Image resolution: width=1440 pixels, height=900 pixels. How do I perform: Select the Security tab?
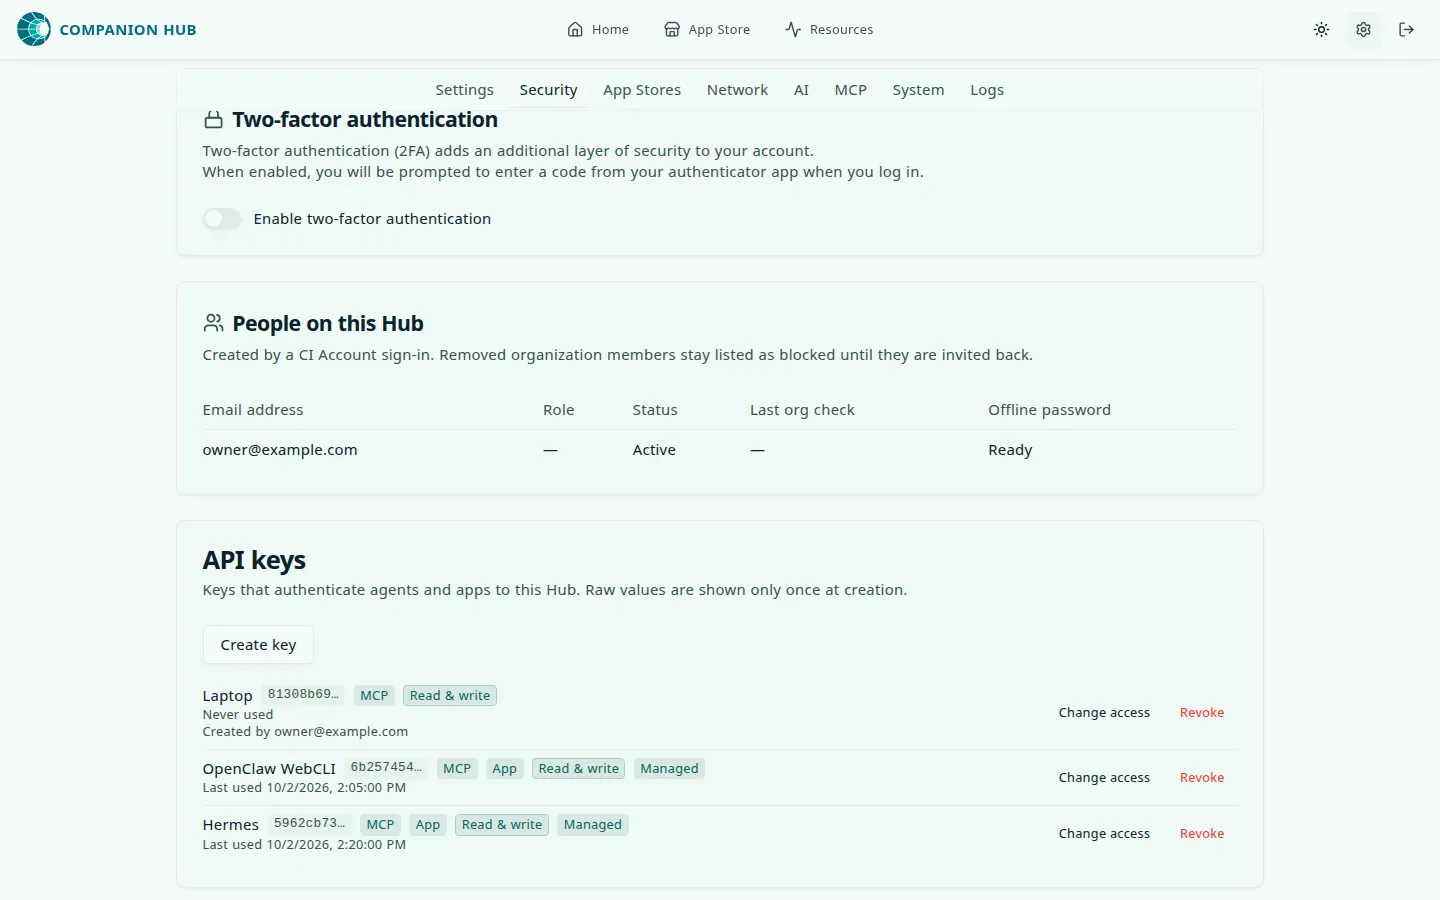(x=548, y=90)
